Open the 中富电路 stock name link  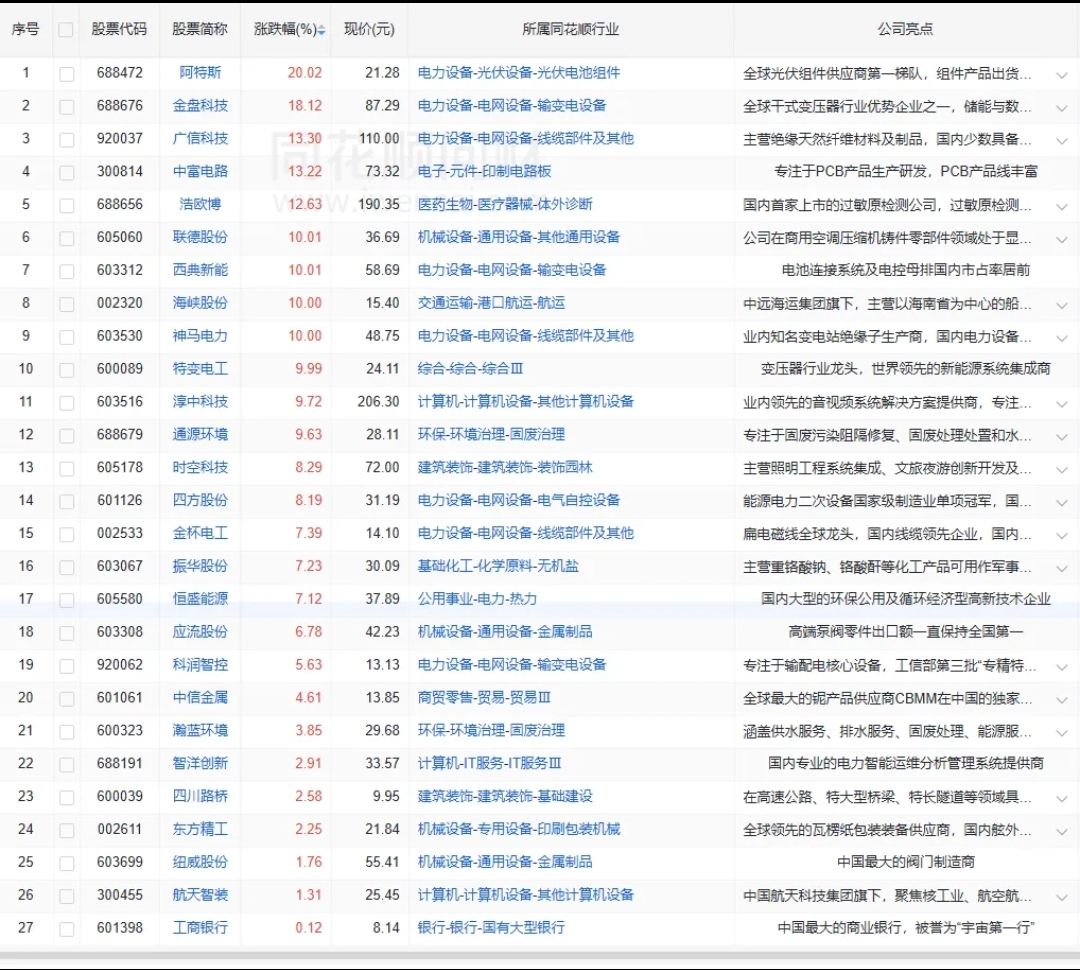click(200, 171)
